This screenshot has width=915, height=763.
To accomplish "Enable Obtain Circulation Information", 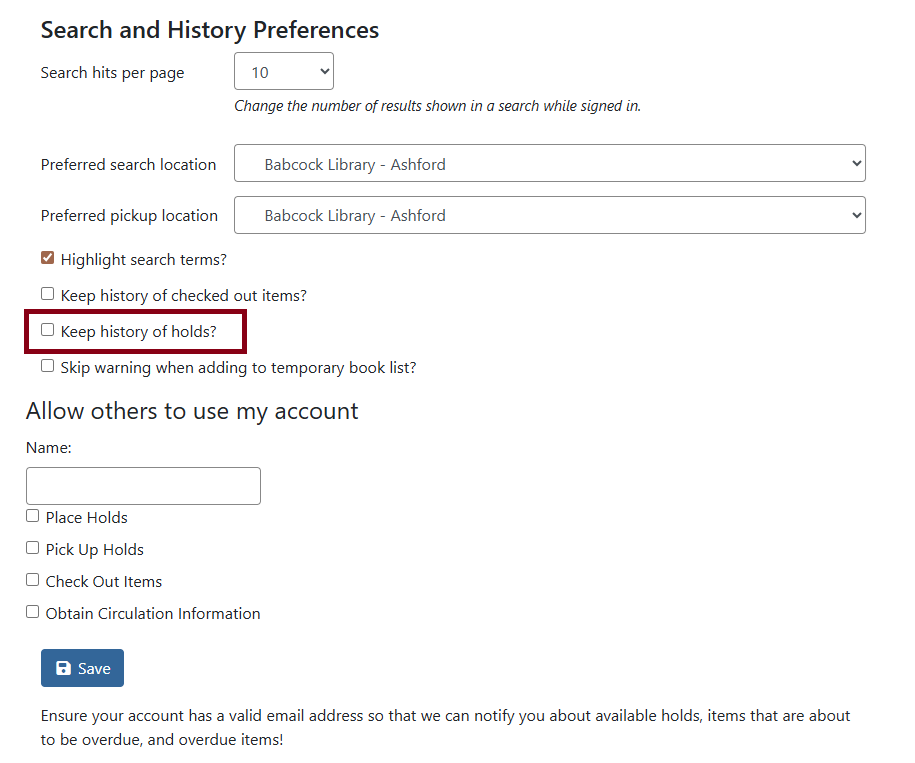I will pyautogui.click(x=32, y=611).
